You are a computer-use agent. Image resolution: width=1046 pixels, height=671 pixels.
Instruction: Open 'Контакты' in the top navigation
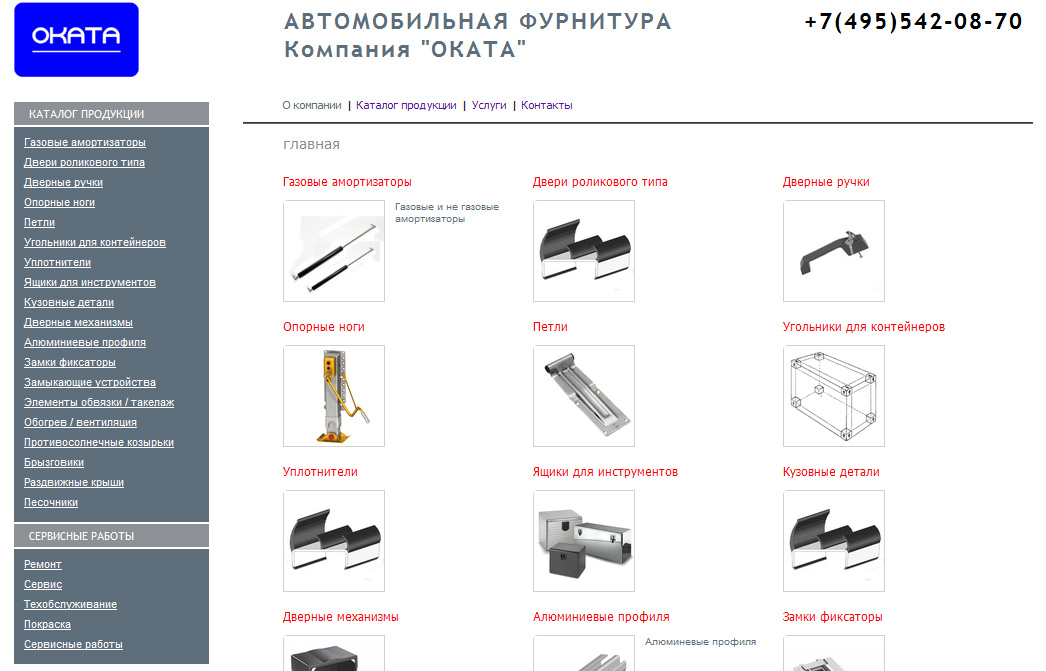pyautogui.click(x=546, y=105)
